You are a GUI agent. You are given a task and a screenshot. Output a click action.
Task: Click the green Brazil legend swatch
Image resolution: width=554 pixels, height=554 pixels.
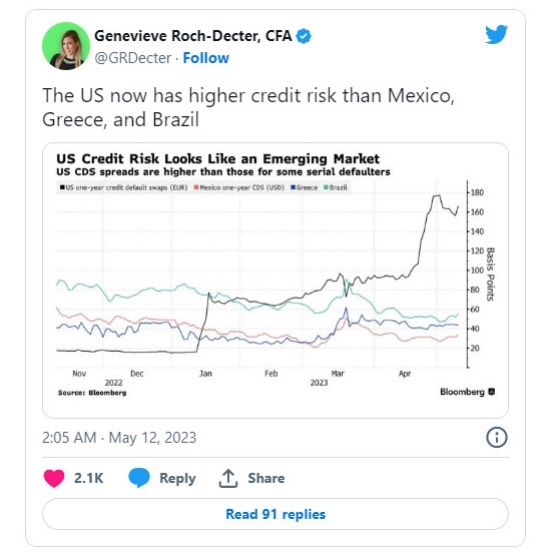pyautogui.click(x=326, y=187)
